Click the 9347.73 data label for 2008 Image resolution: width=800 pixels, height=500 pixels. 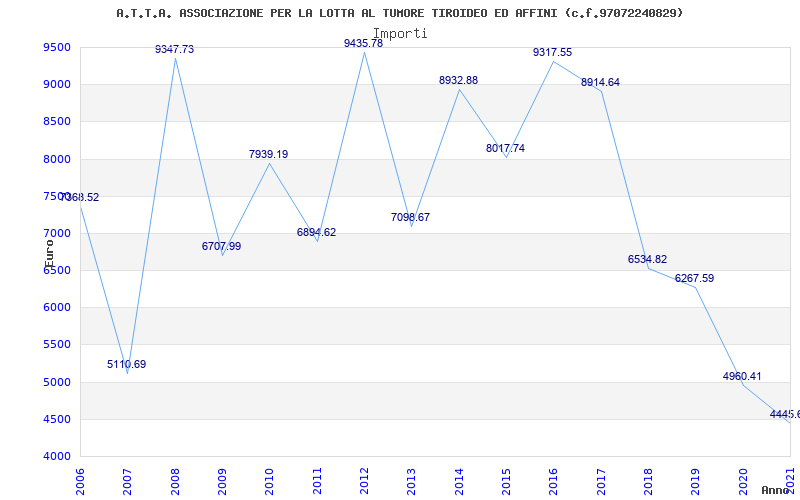click(174, 49)
